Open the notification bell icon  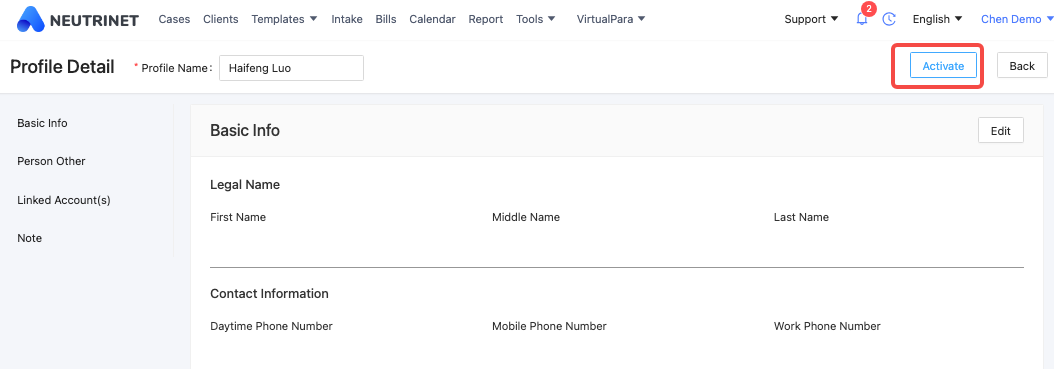pyautogui.click(x=862, y=19)
